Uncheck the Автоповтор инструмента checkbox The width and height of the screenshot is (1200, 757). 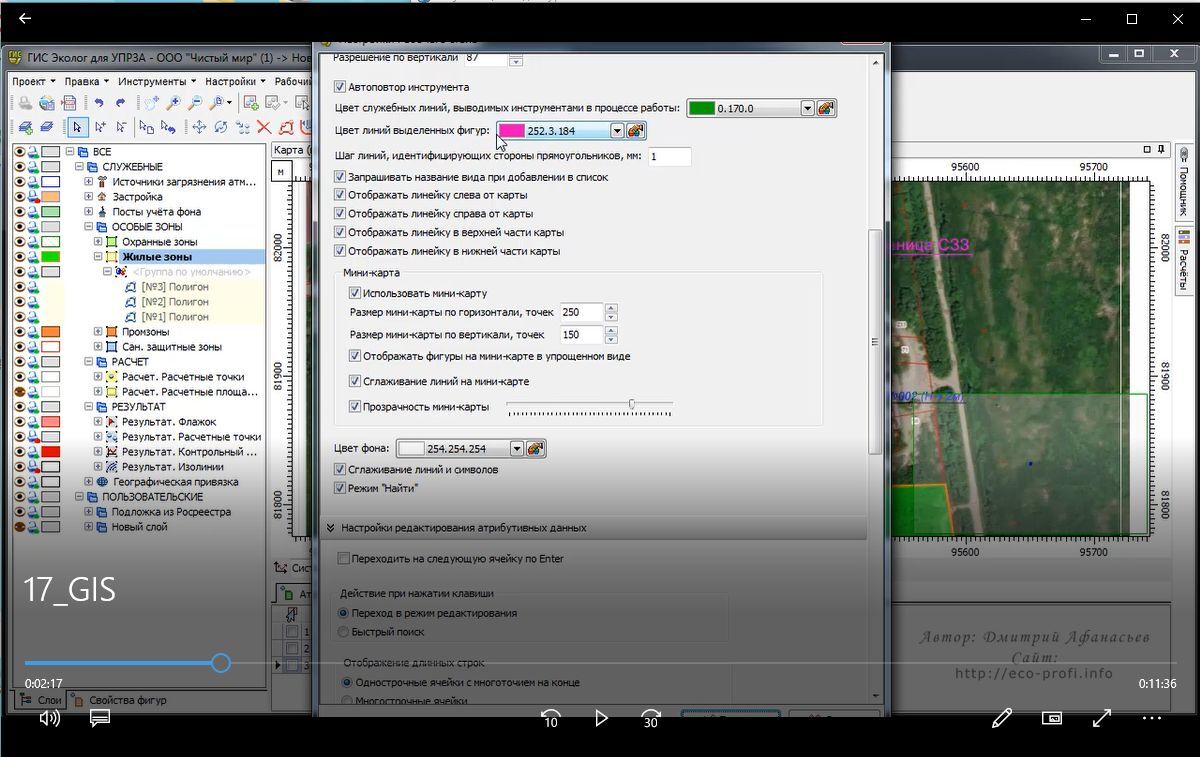click(x=340, y=87)
